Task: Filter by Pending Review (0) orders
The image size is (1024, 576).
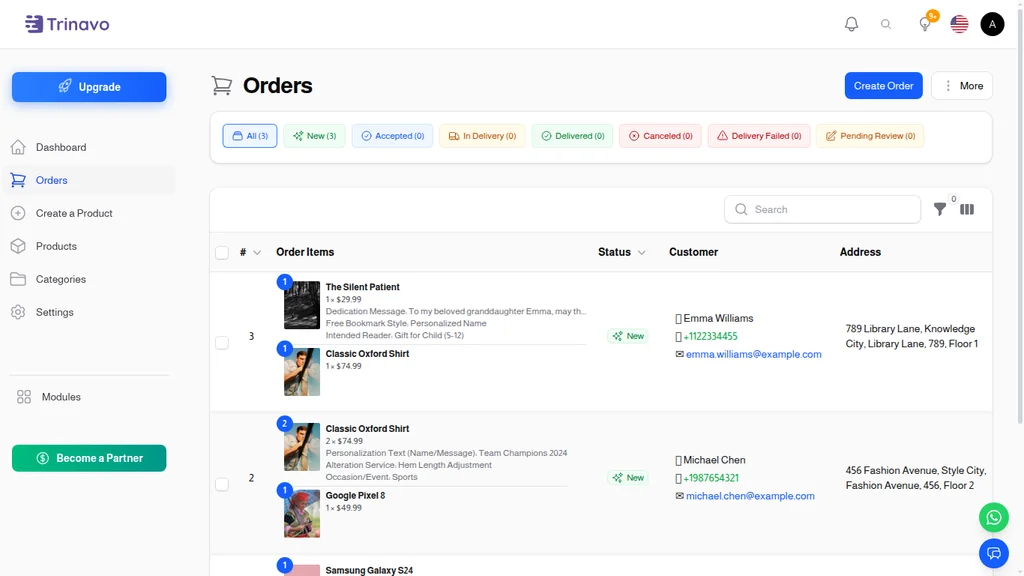Action: [870, 136]
